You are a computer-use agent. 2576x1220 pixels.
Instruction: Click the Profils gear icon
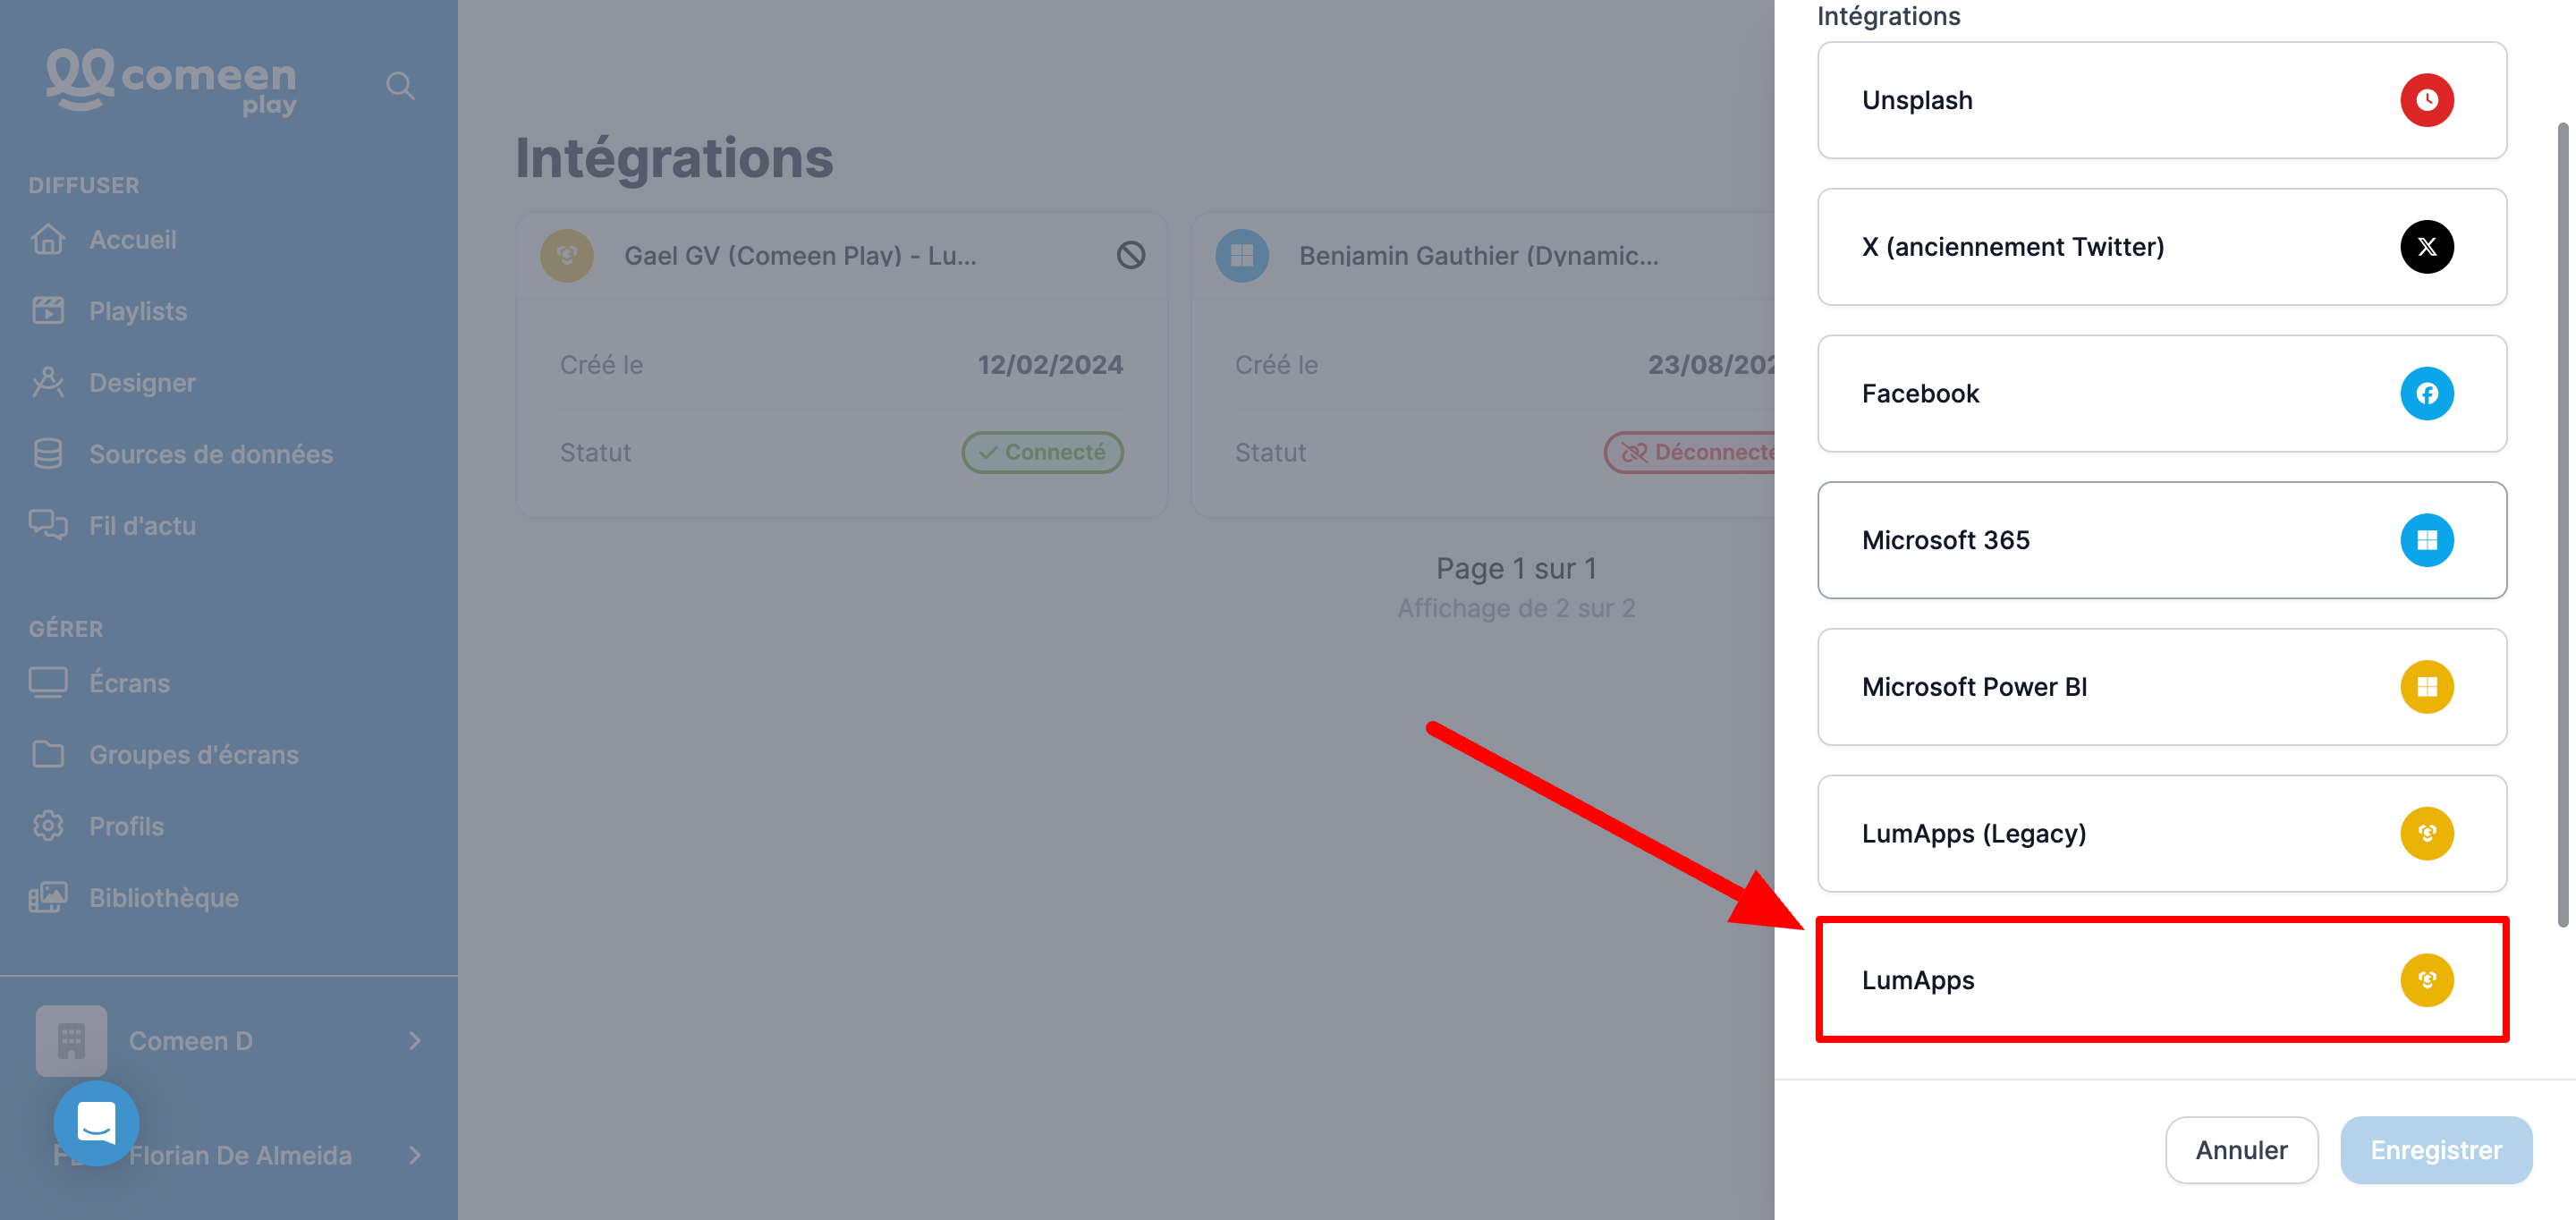(x=48, y=826)
